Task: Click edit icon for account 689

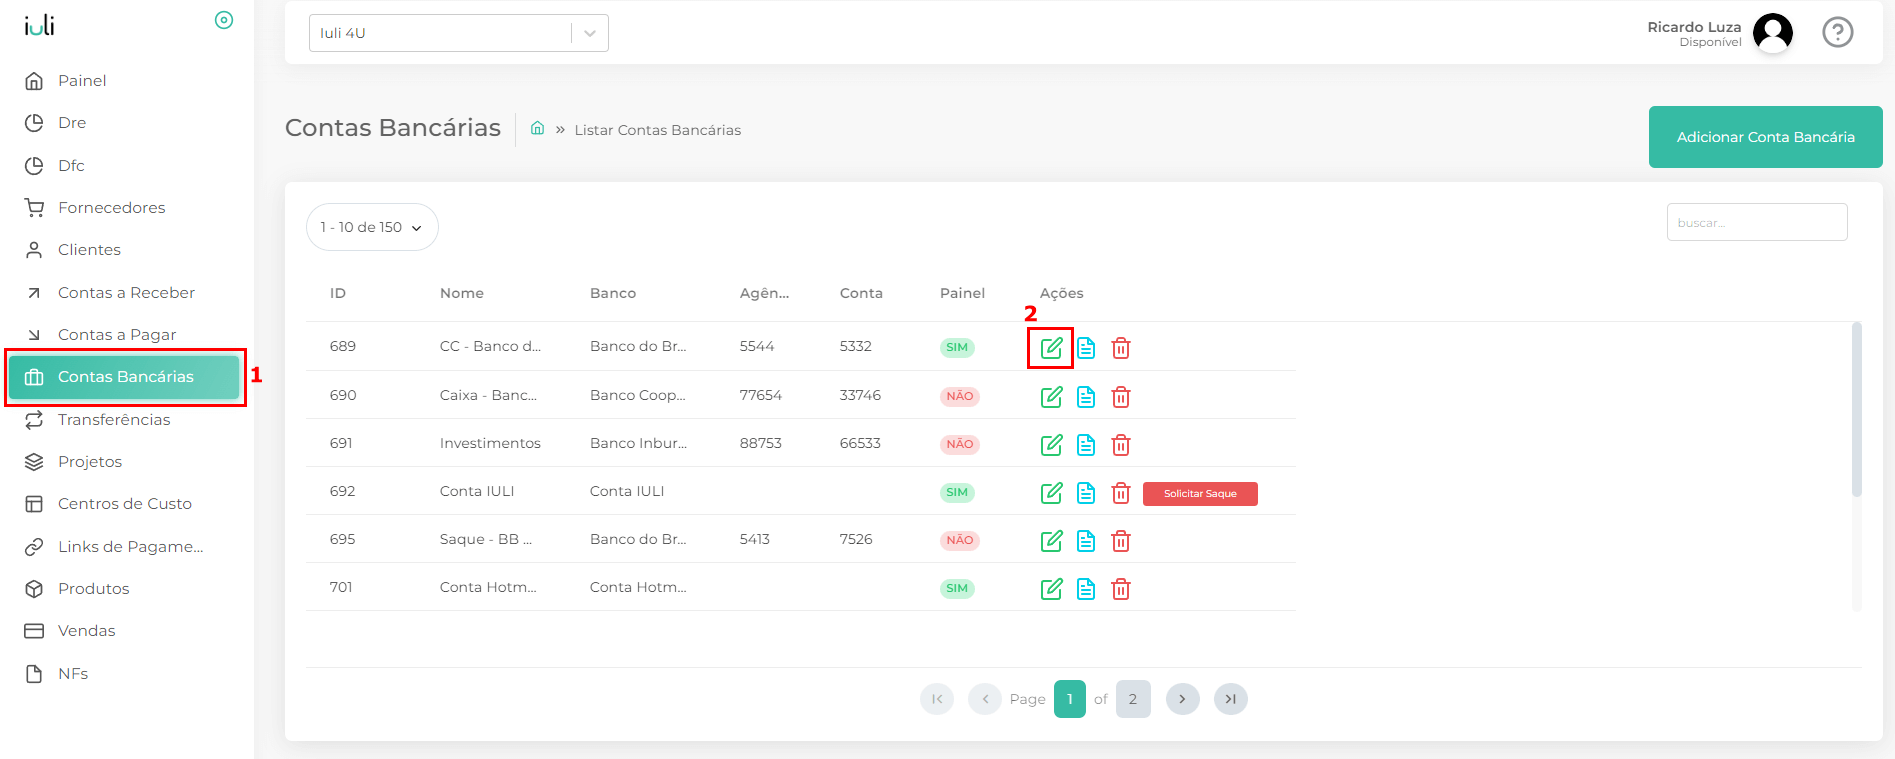Action: pyautogui.click(x=1051, y=348)
